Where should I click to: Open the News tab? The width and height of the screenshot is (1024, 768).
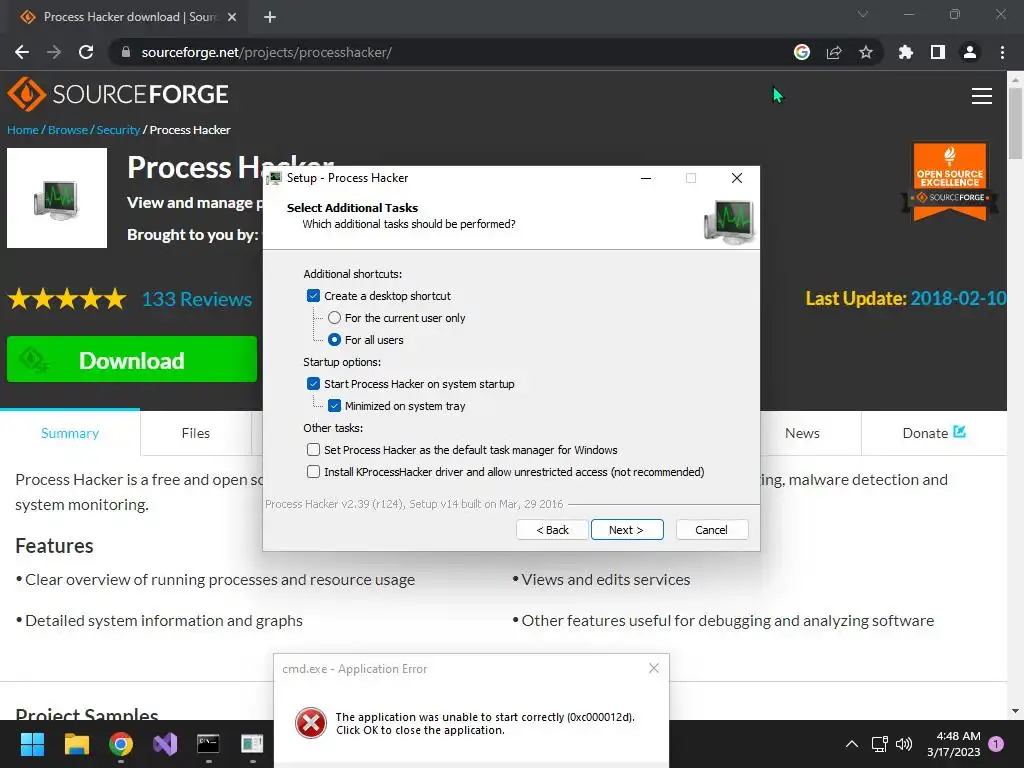[802, 433]
